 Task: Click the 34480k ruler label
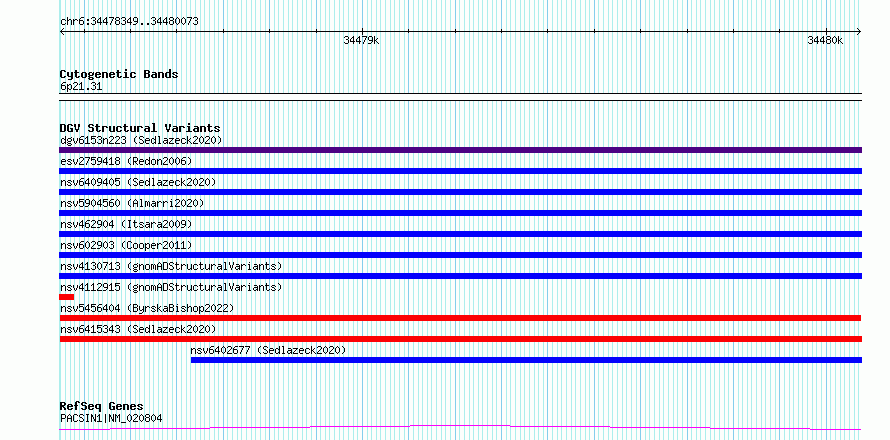[825, 40]
